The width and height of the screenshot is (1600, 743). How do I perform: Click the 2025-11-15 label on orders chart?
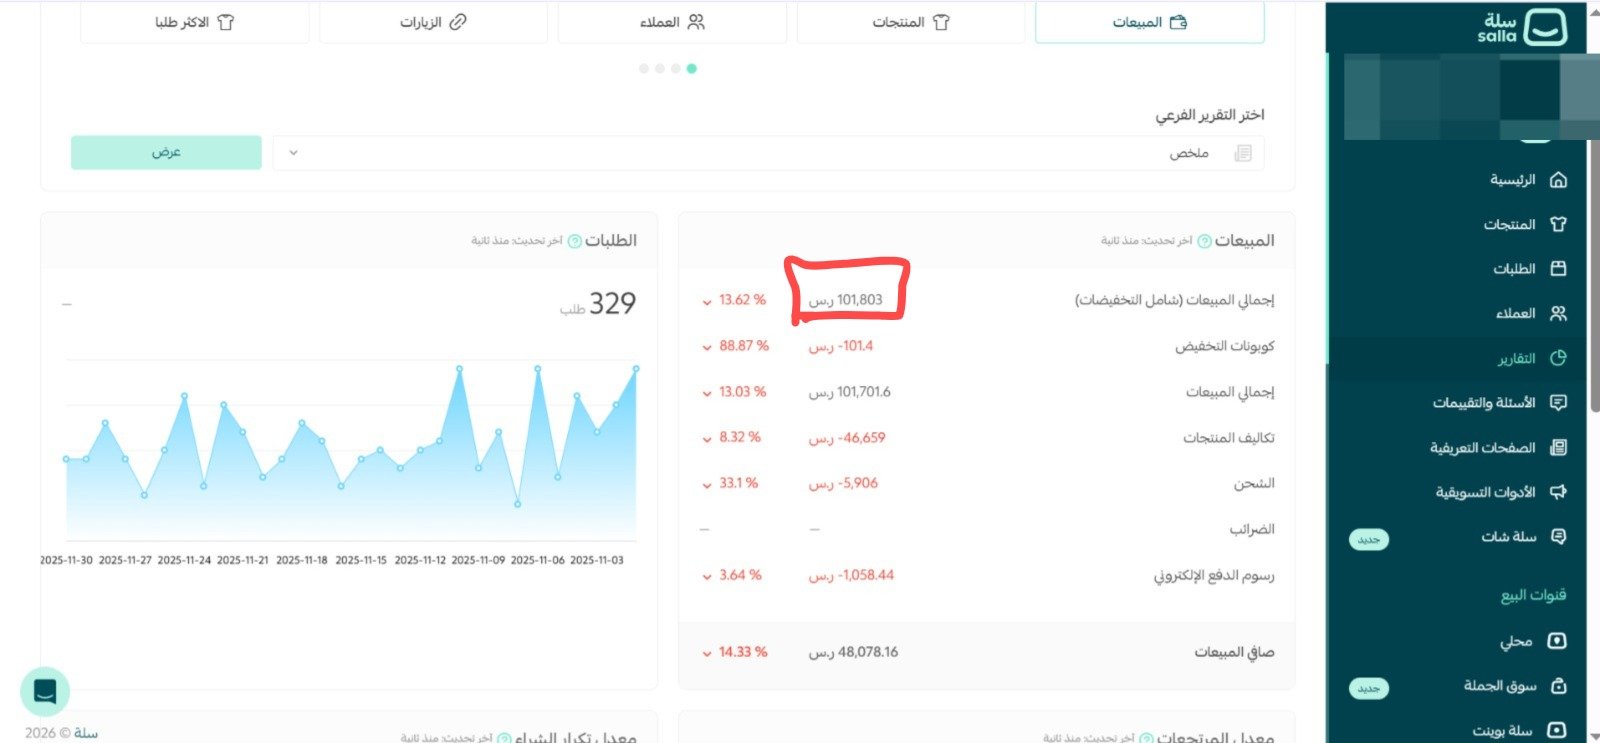pyautogui.click(x=361, y=560)
